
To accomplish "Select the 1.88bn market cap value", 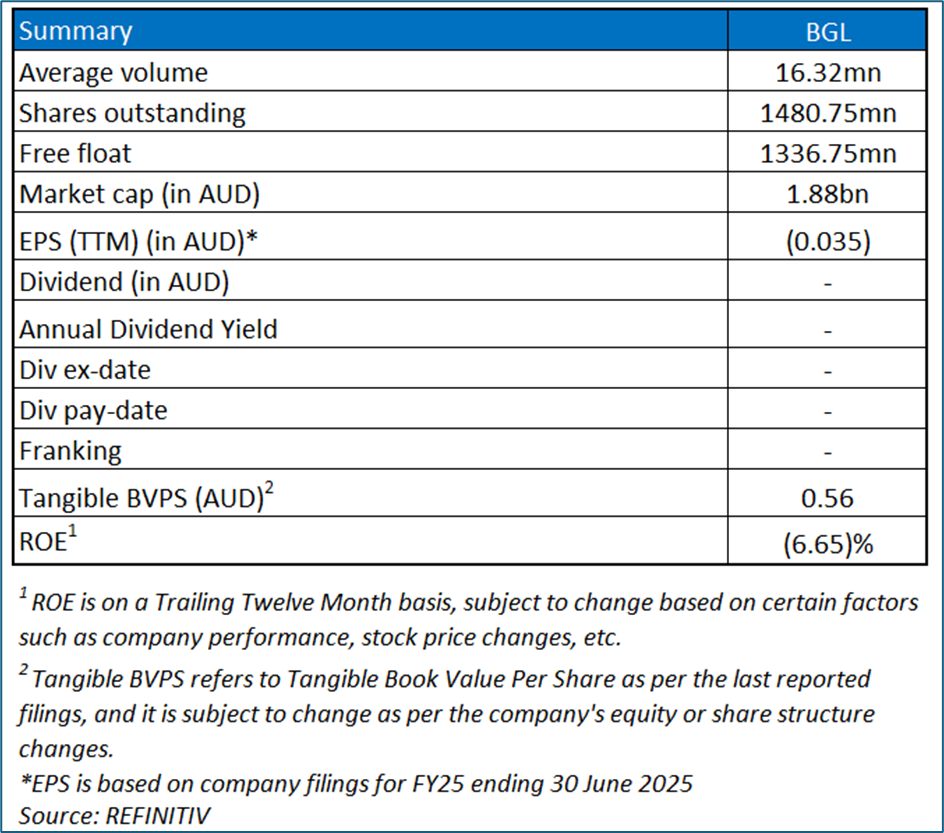I will point(828,194).
